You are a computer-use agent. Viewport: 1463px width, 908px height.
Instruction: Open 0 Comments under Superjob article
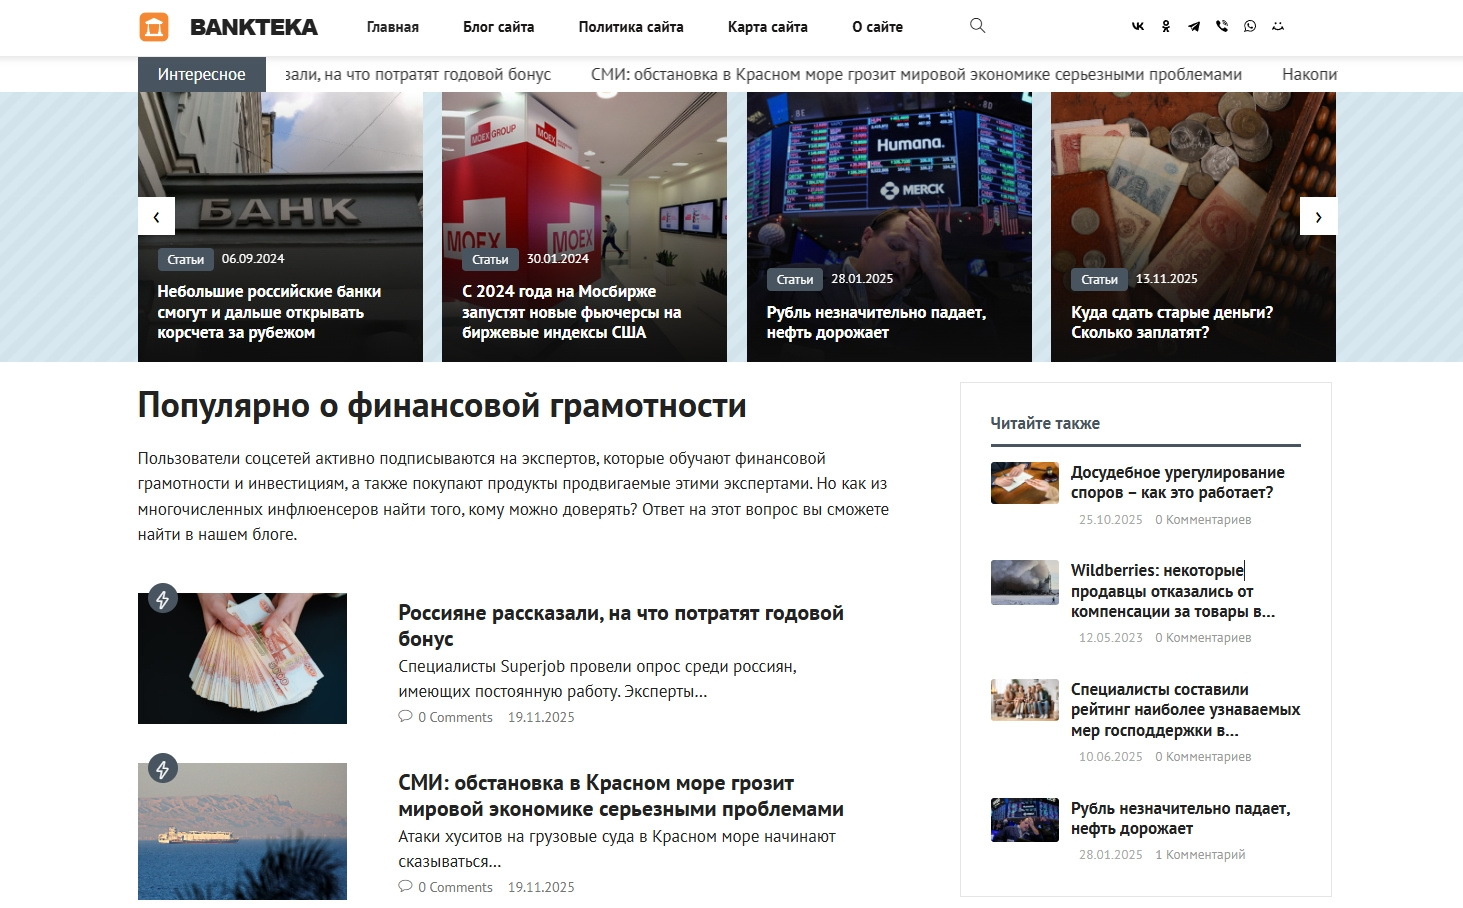click(x=455, y=717)
